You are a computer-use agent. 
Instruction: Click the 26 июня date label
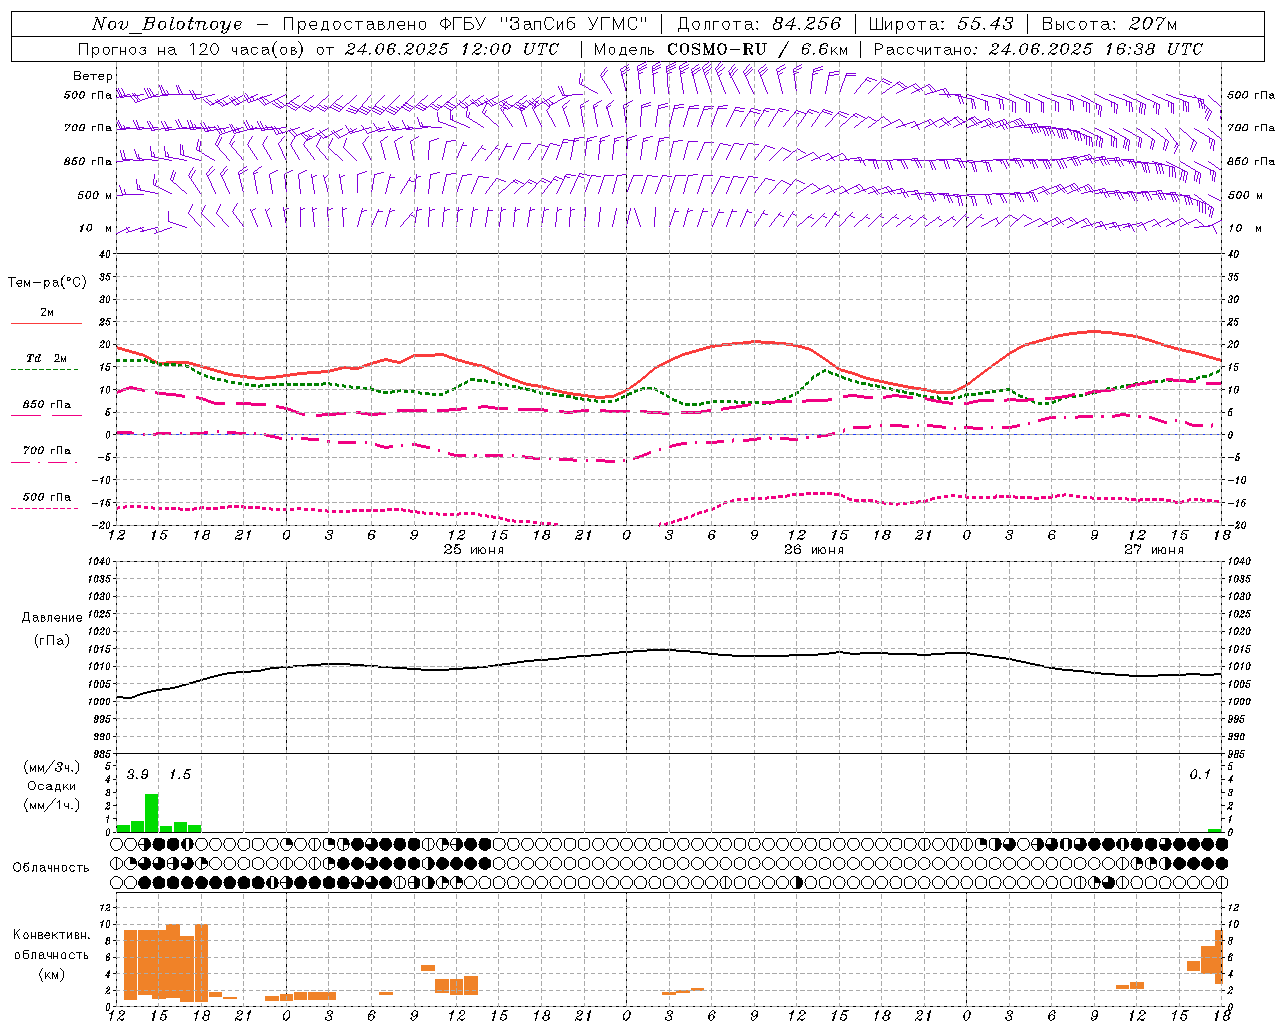point(813,550)
